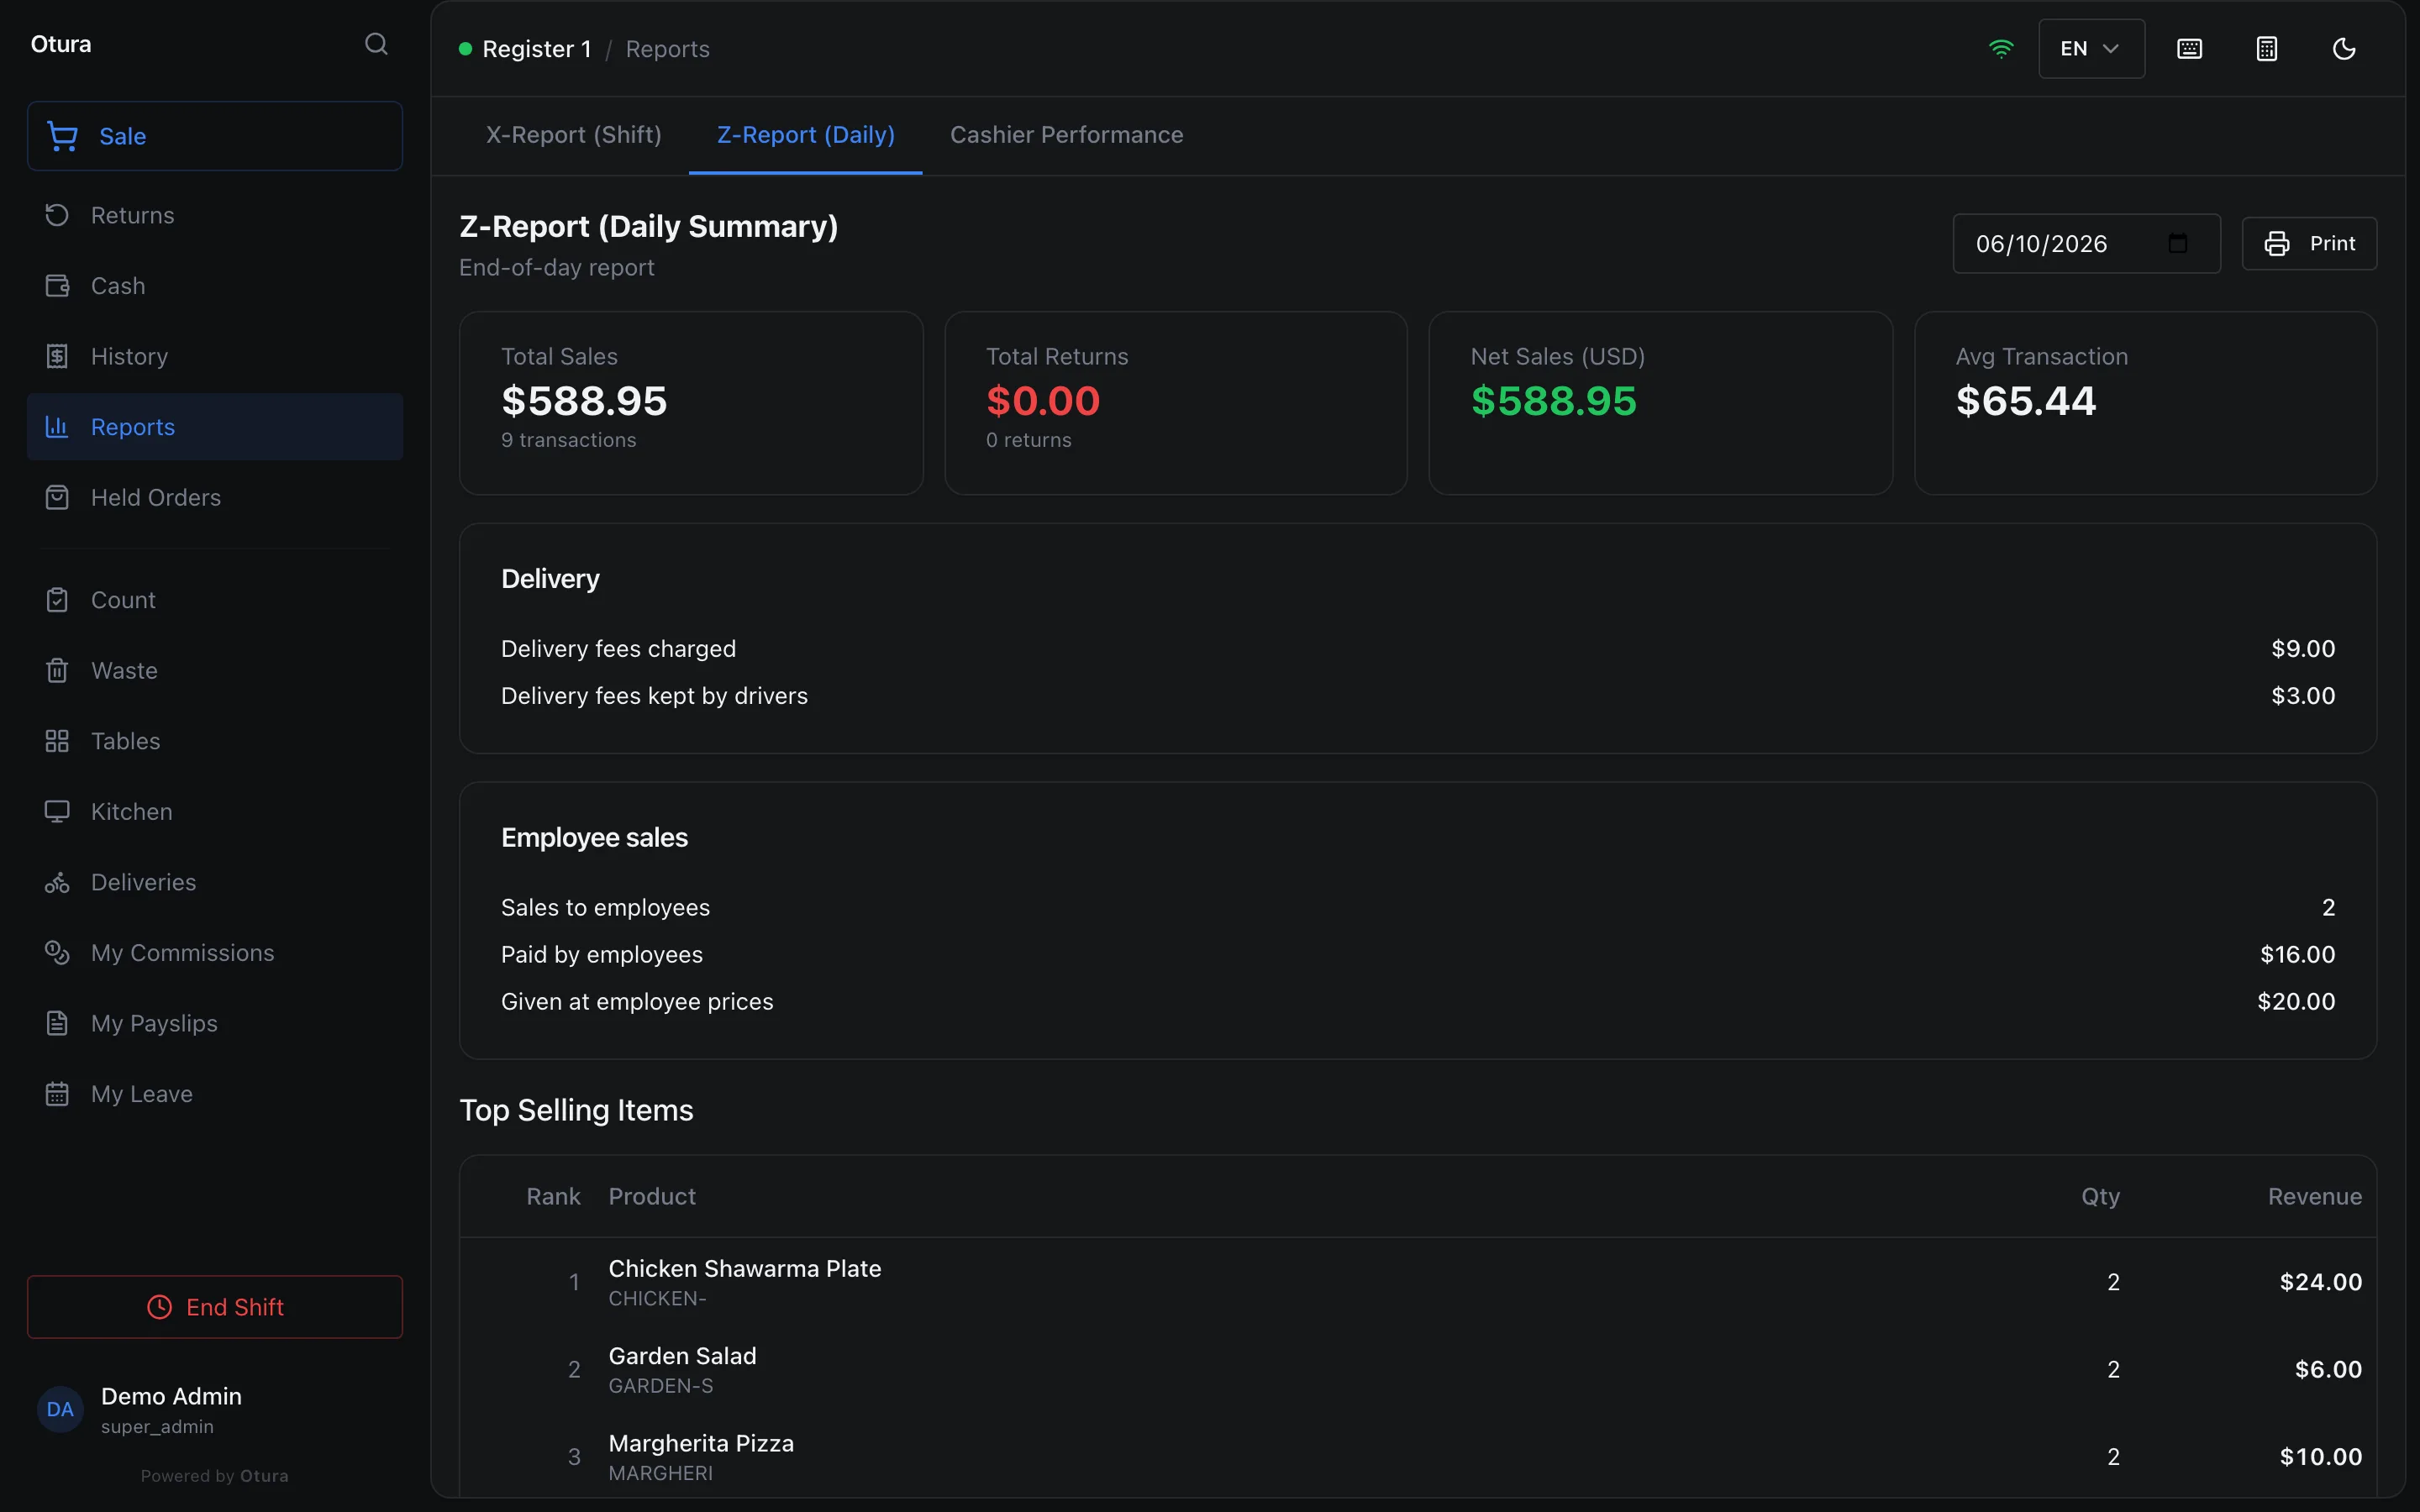
Task: Open My Leave page
Action: 215,1094
